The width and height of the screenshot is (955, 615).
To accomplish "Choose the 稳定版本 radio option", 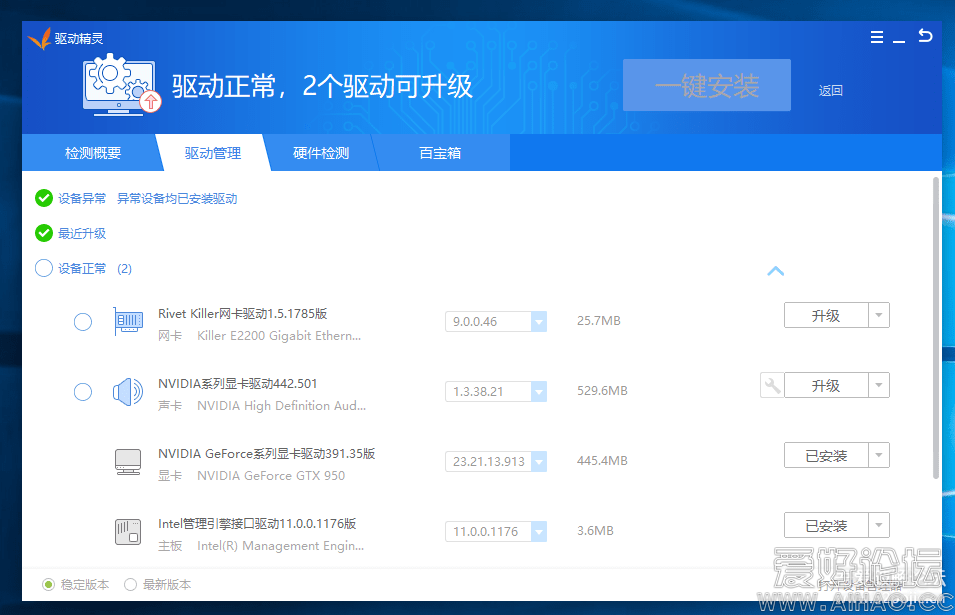I will [x=48, y=585].
